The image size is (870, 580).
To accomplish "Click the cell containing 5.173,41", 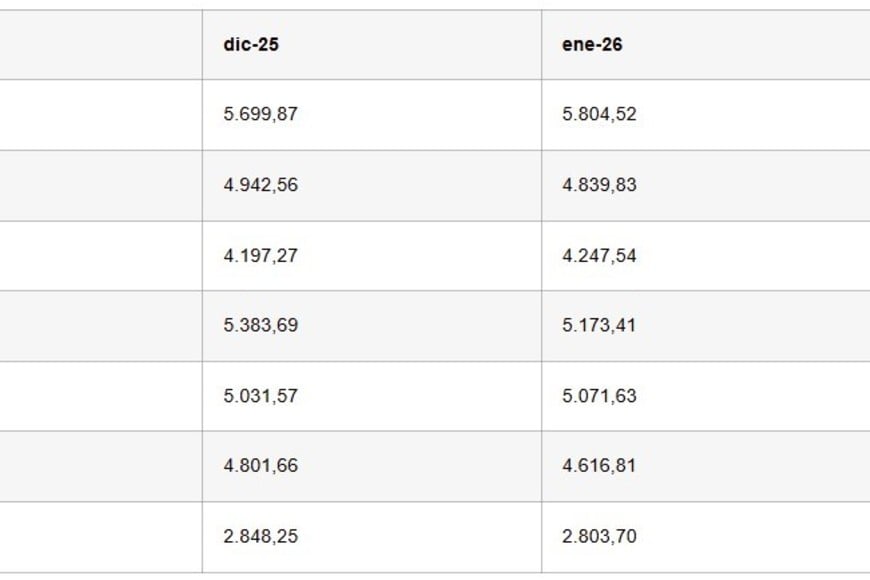I will coord(599,325).
